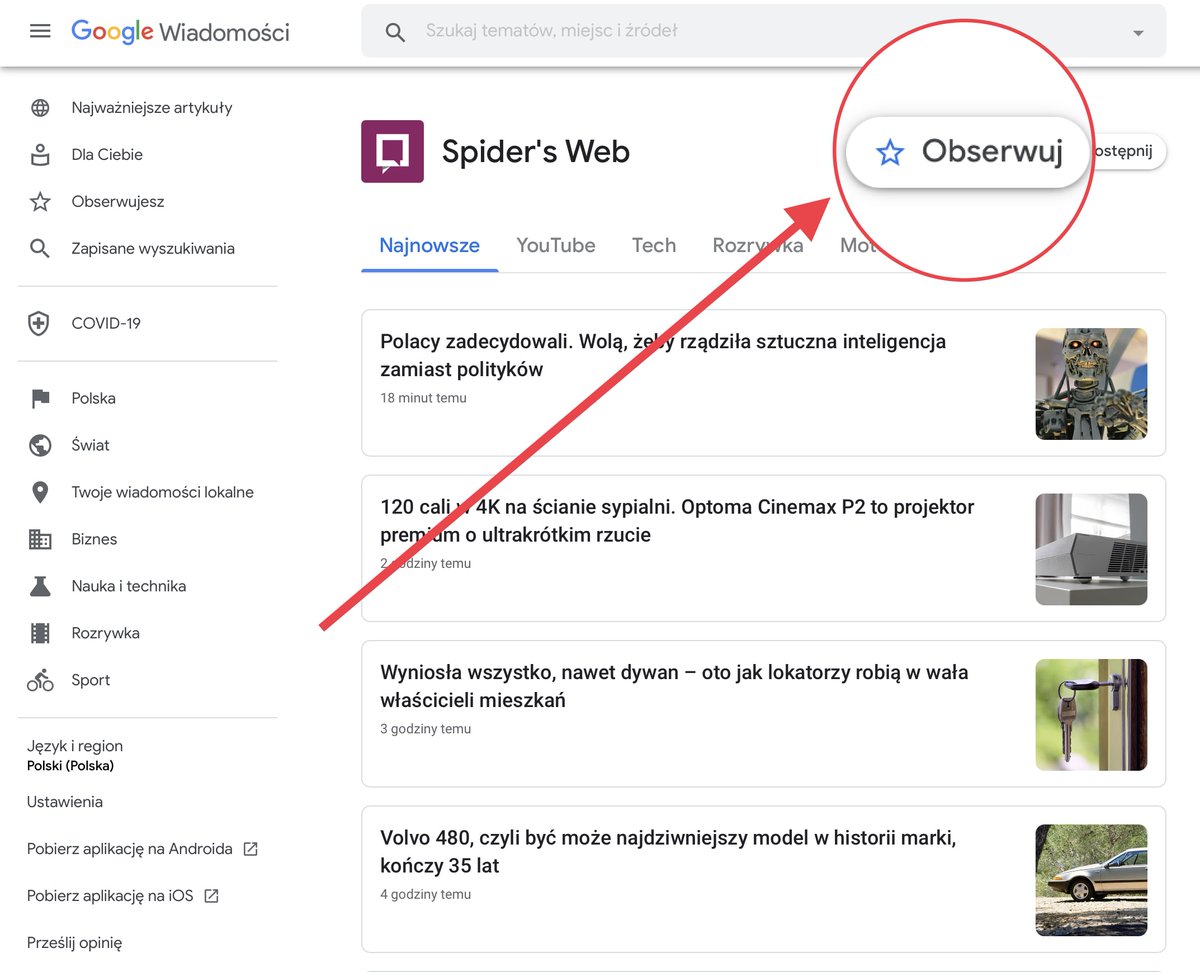
Task: Click the Nauka i technika flask icon
Action: 40,586
